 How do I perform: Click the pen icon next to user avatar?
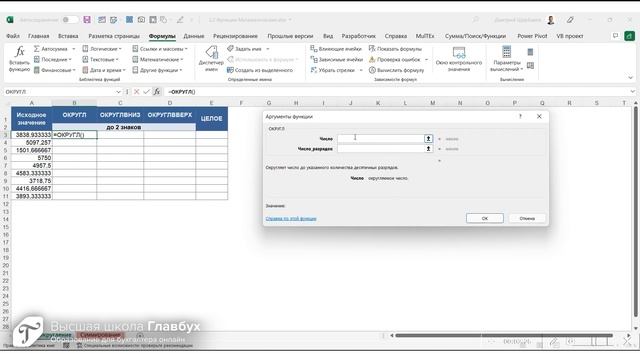[570, 20]
